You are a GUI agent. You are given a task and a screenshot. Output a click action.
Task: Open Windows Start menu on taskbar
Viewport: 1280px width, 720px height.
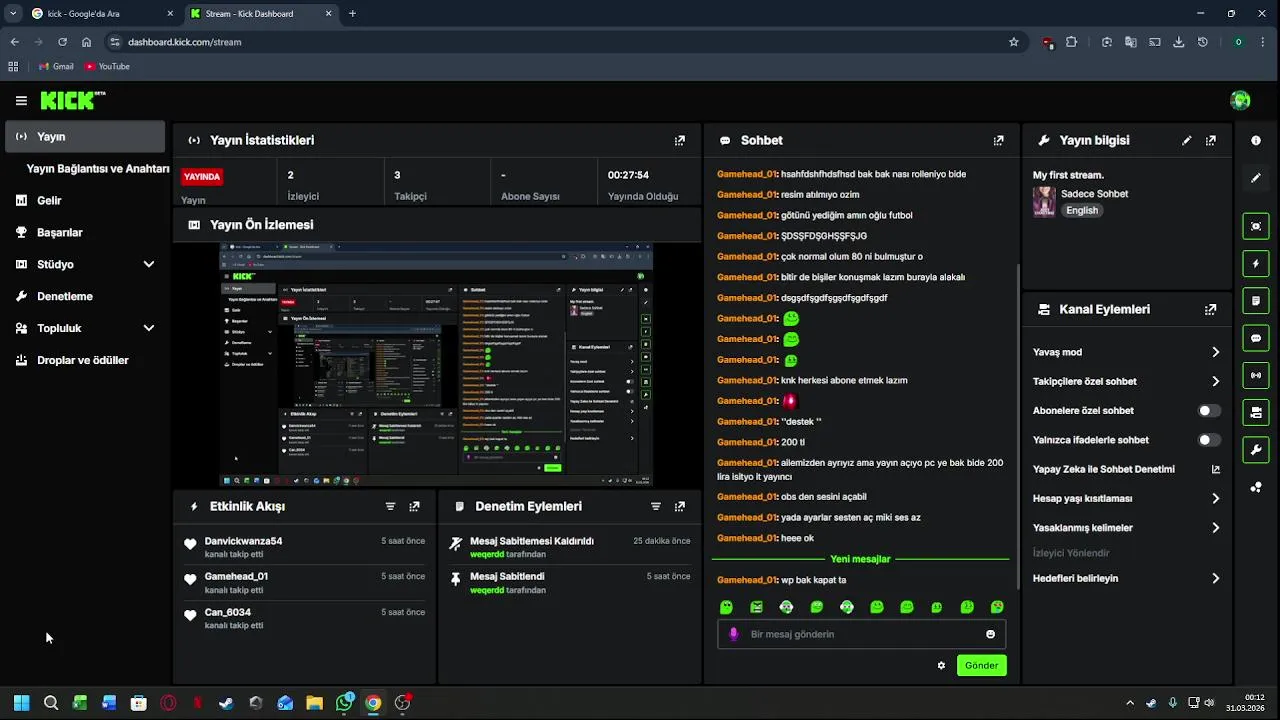[x=21, y=703]
